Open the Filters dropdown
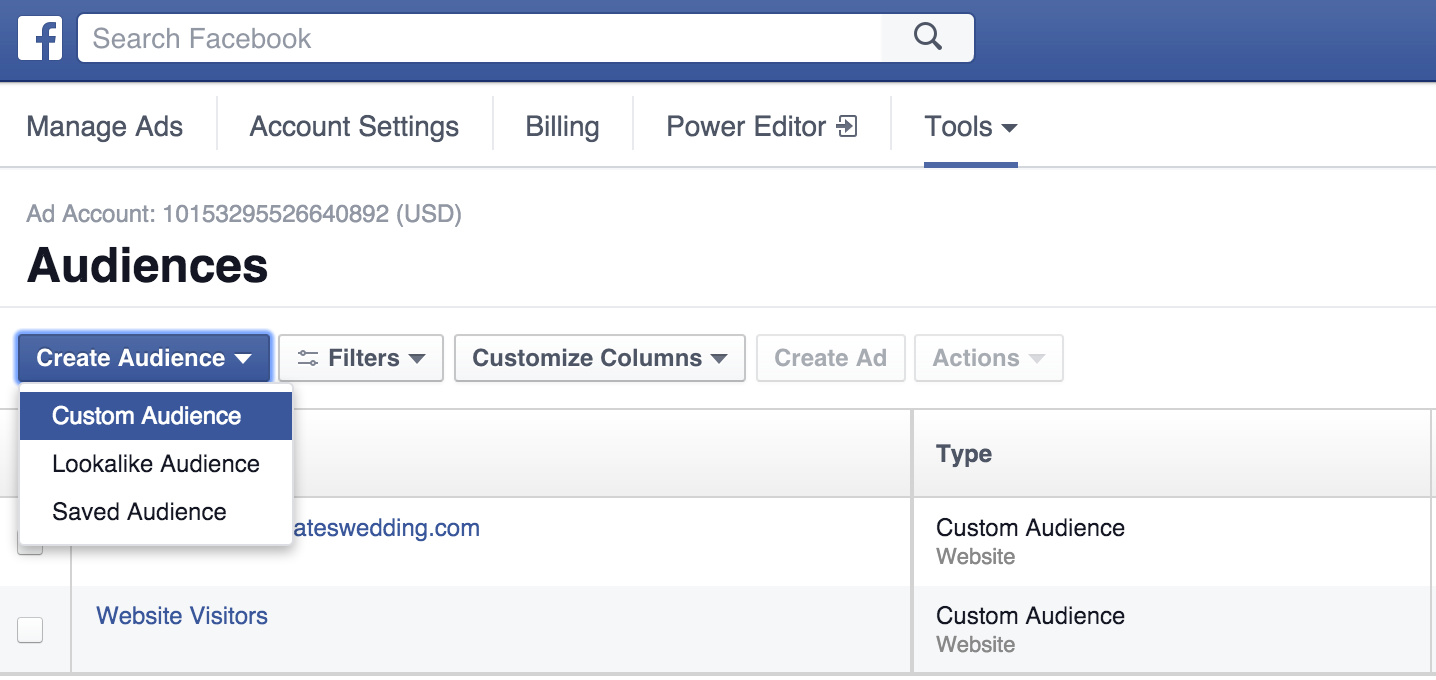The width and height of the screenshot is (1436, 680). 360,357
